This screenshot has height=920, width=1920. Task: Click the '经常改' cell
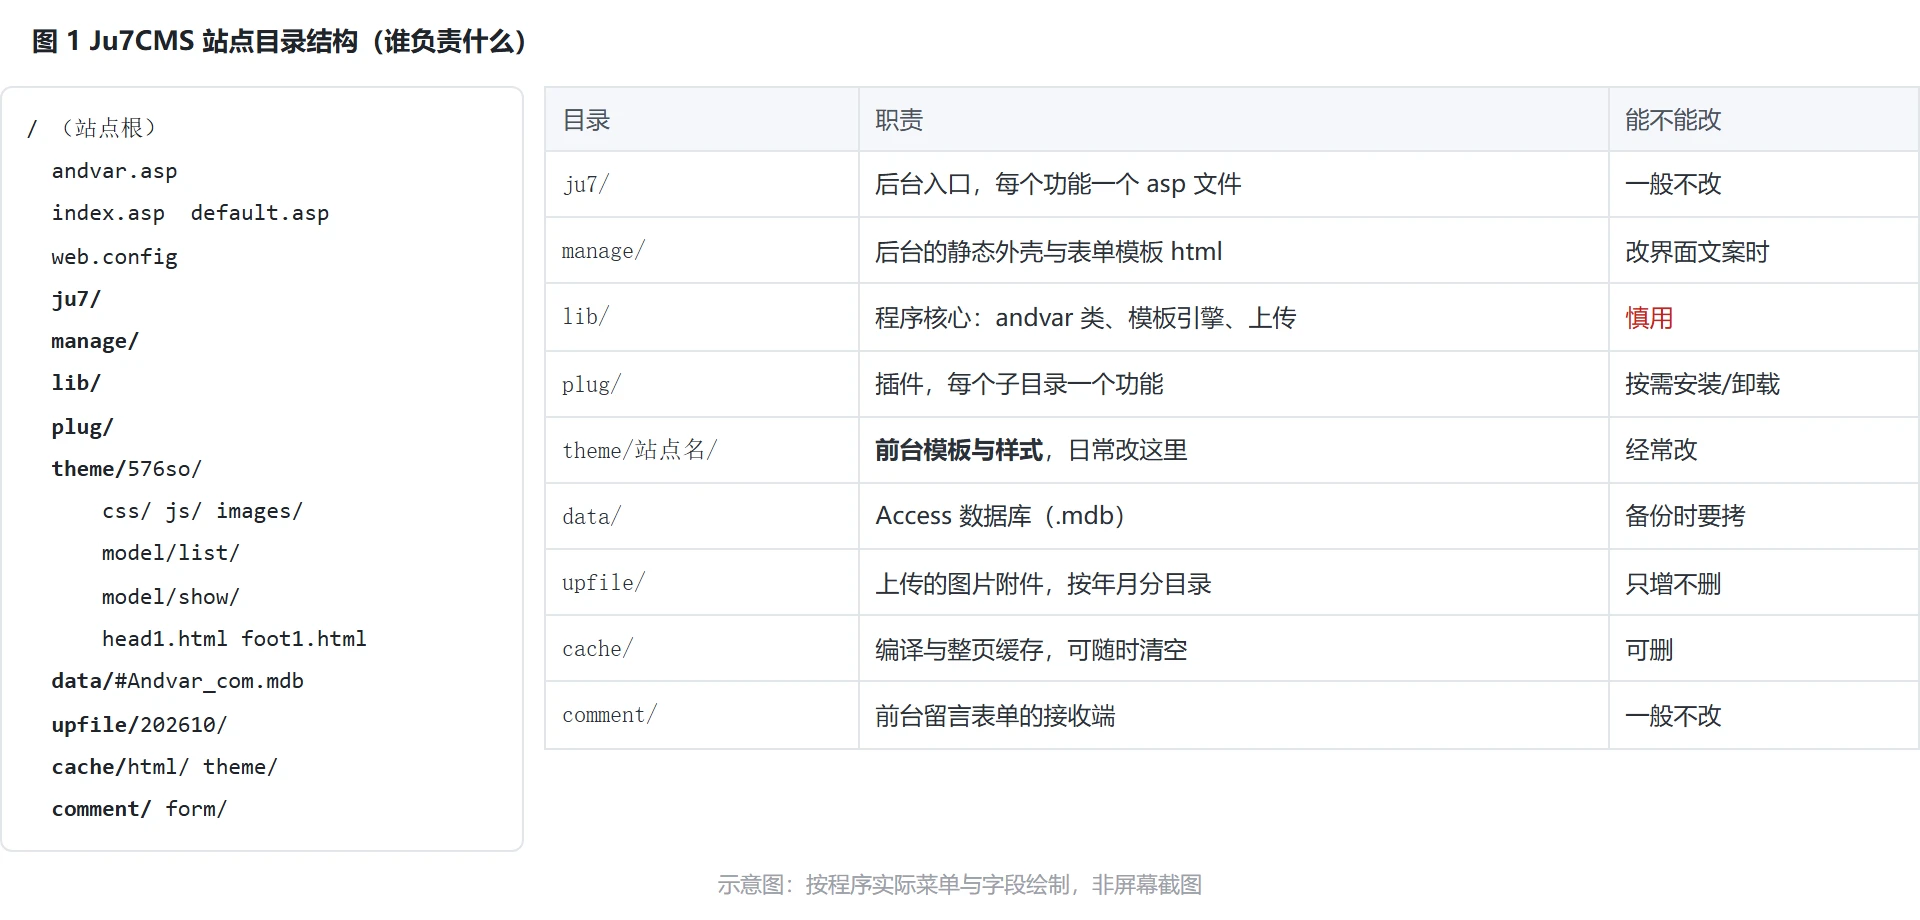pyautogui.click(x=1764, y=450)
